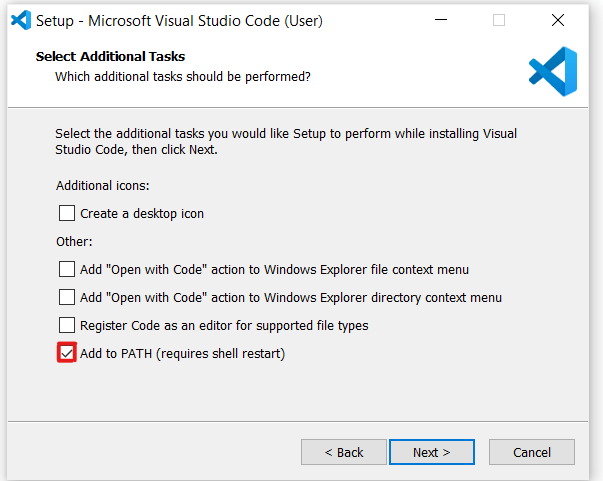Screen dimensions: 603x481
Task: Enable the Create a desktop icon checkbox
Action: click(67, 213)
